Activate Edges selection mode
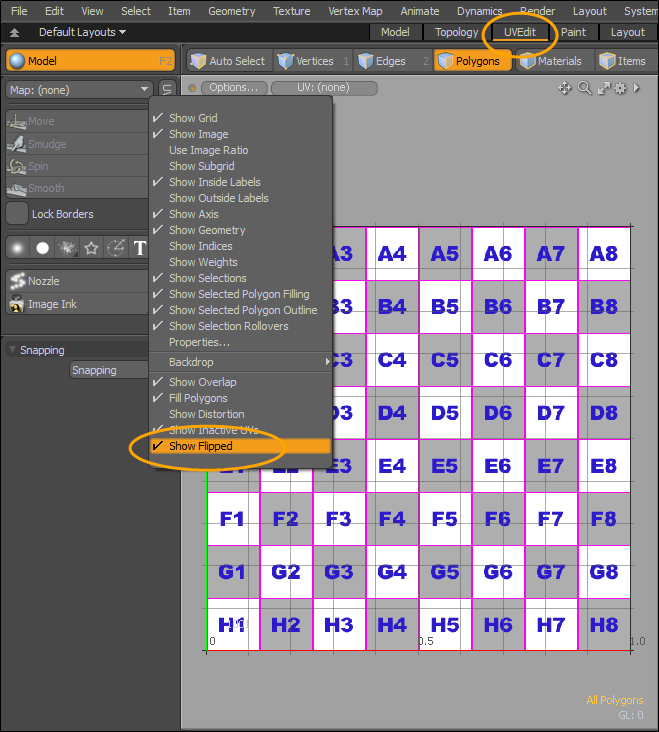 pos(390,61)
